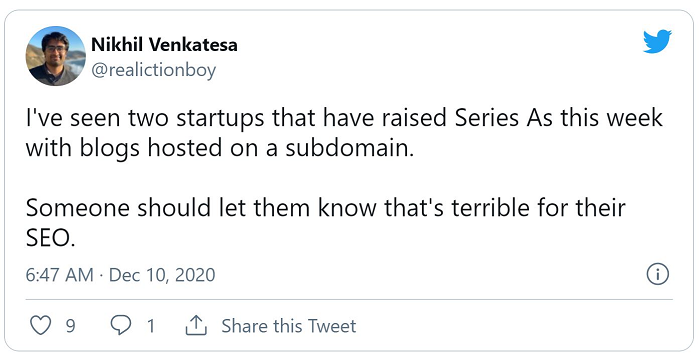Click the Dec 10, 2020 date
This screenshot has height=360, width=700.
[162, 275]
